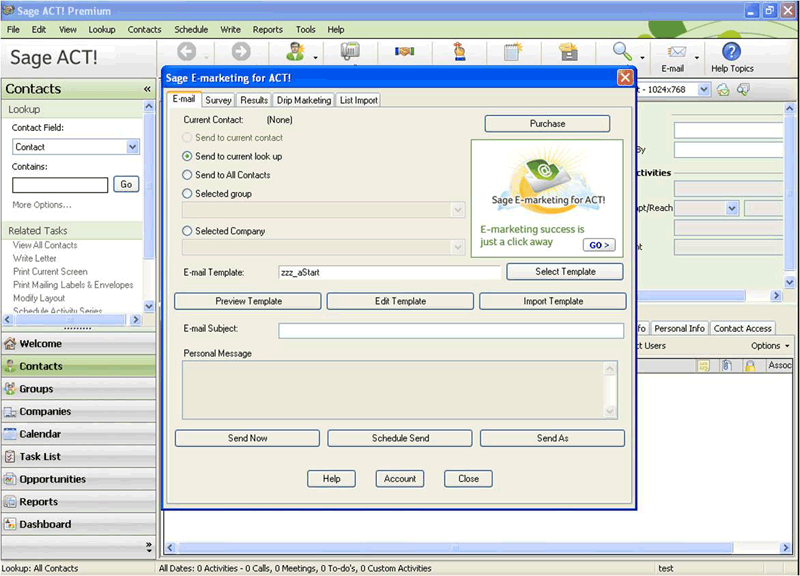Screen dimensions: 800x576
Task: Click the yellow note column header icon
Action: (704, 365)
